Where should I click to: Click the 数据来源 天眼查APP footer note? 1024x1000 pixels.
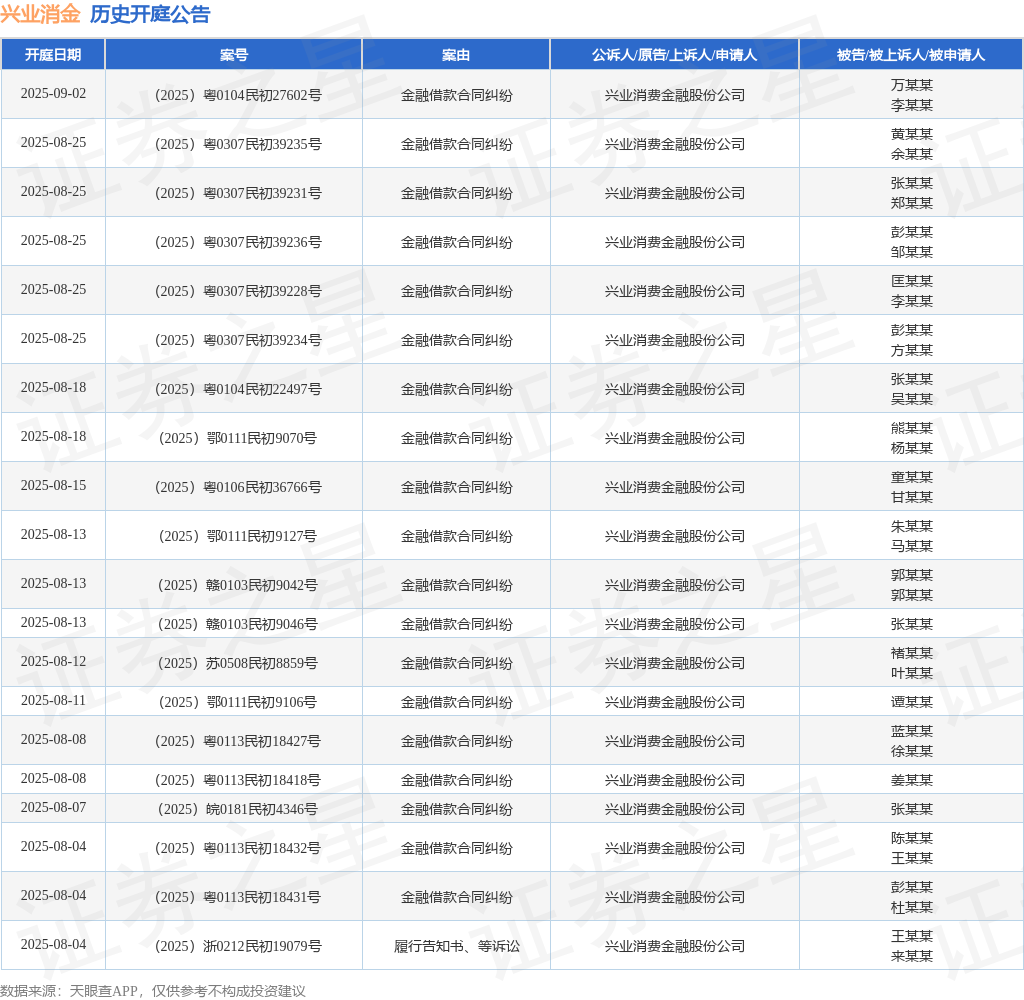[153, 991]
